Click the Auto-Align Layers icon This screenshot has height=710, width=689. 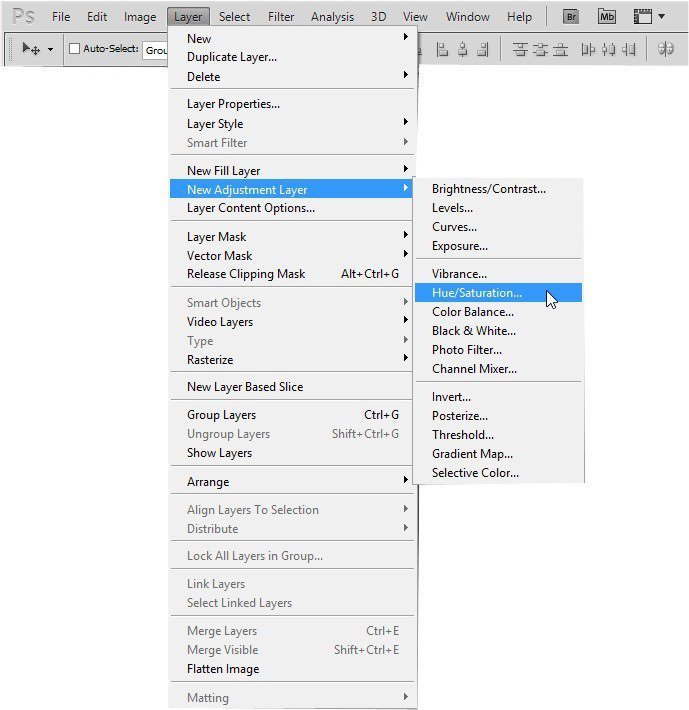tap(665, 48)
